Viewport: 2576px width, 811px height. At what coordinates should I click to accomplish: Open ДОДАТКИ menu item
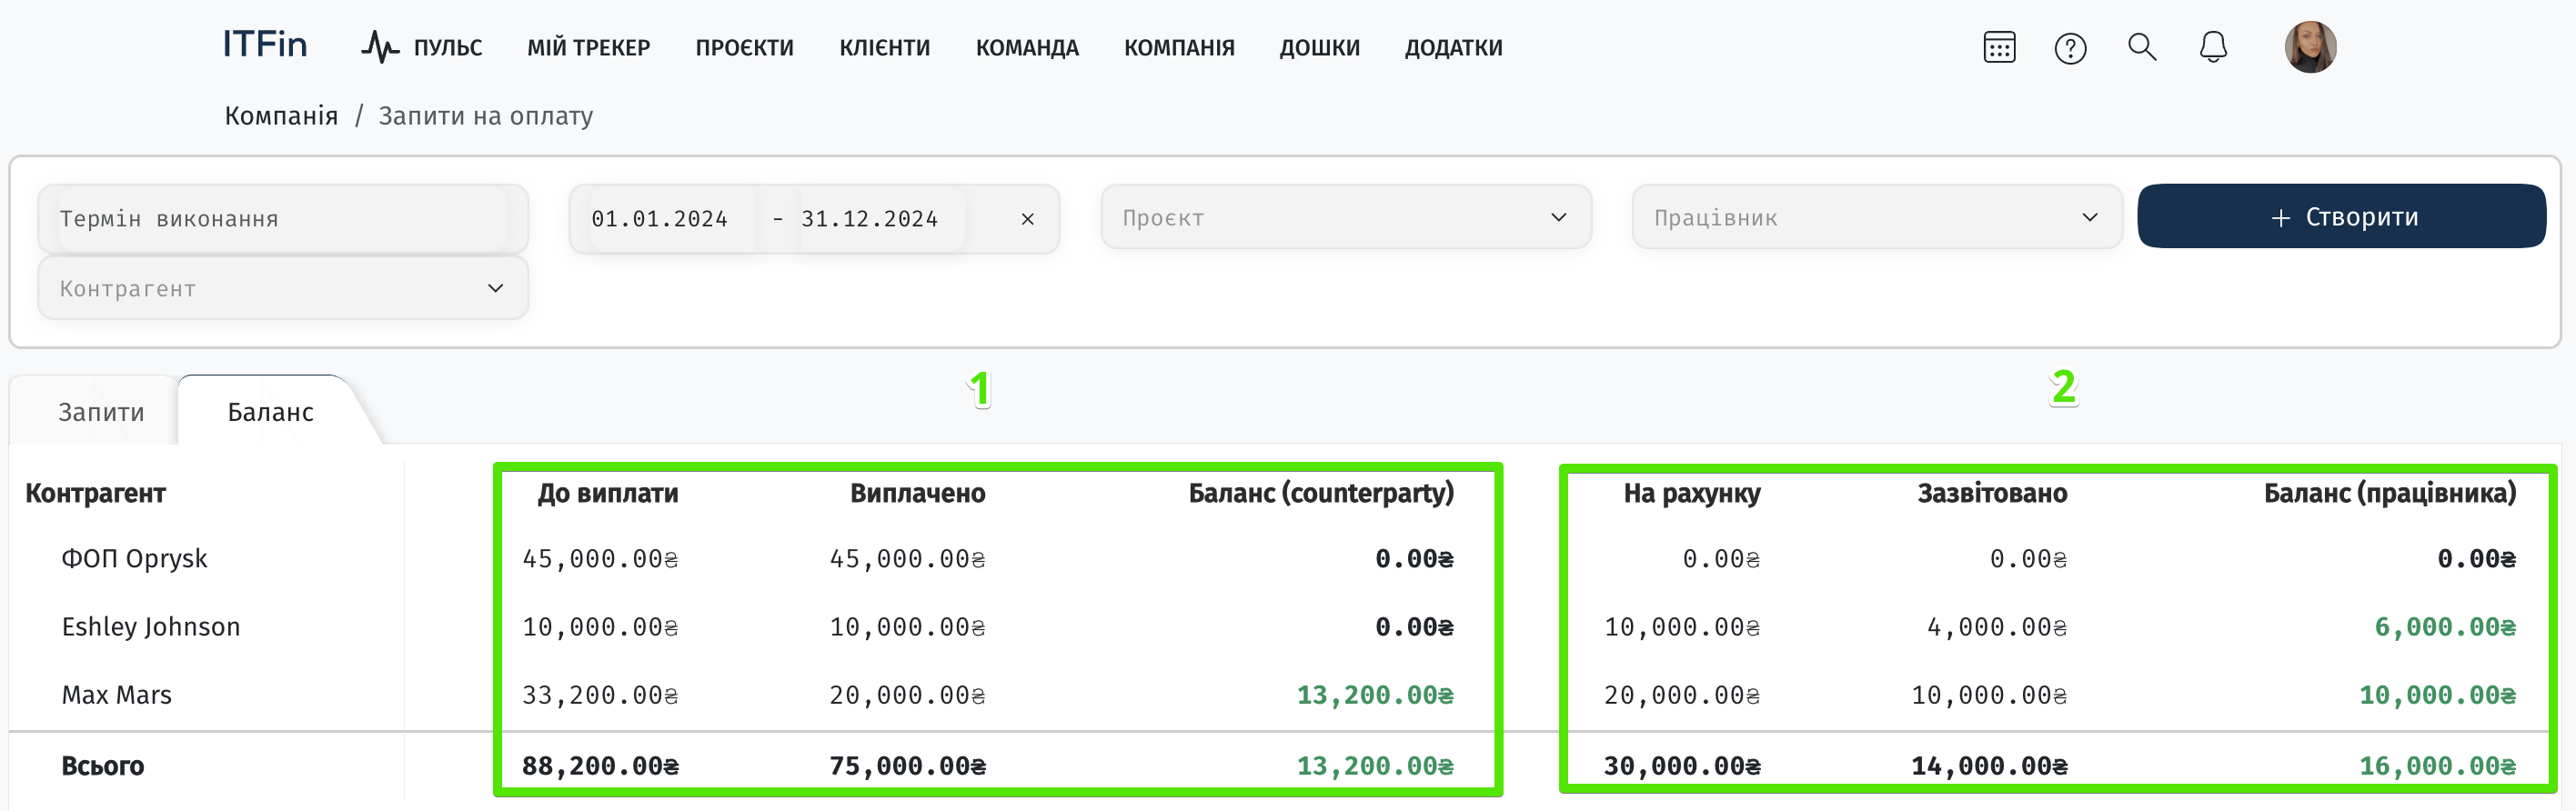point(1453,48)
